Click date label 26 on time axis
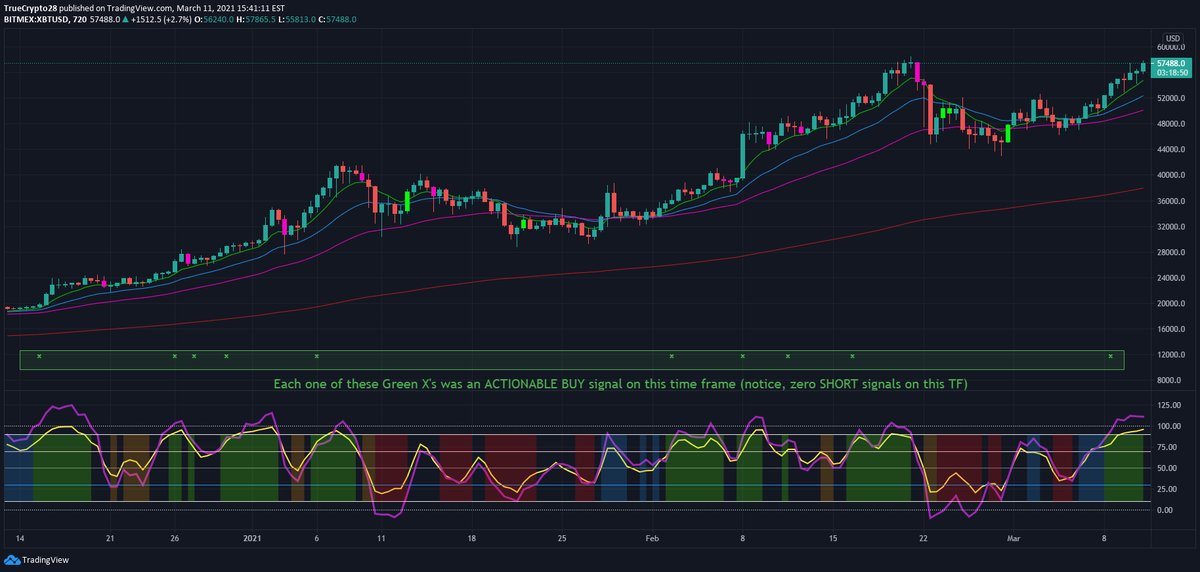 pos(174,537)
